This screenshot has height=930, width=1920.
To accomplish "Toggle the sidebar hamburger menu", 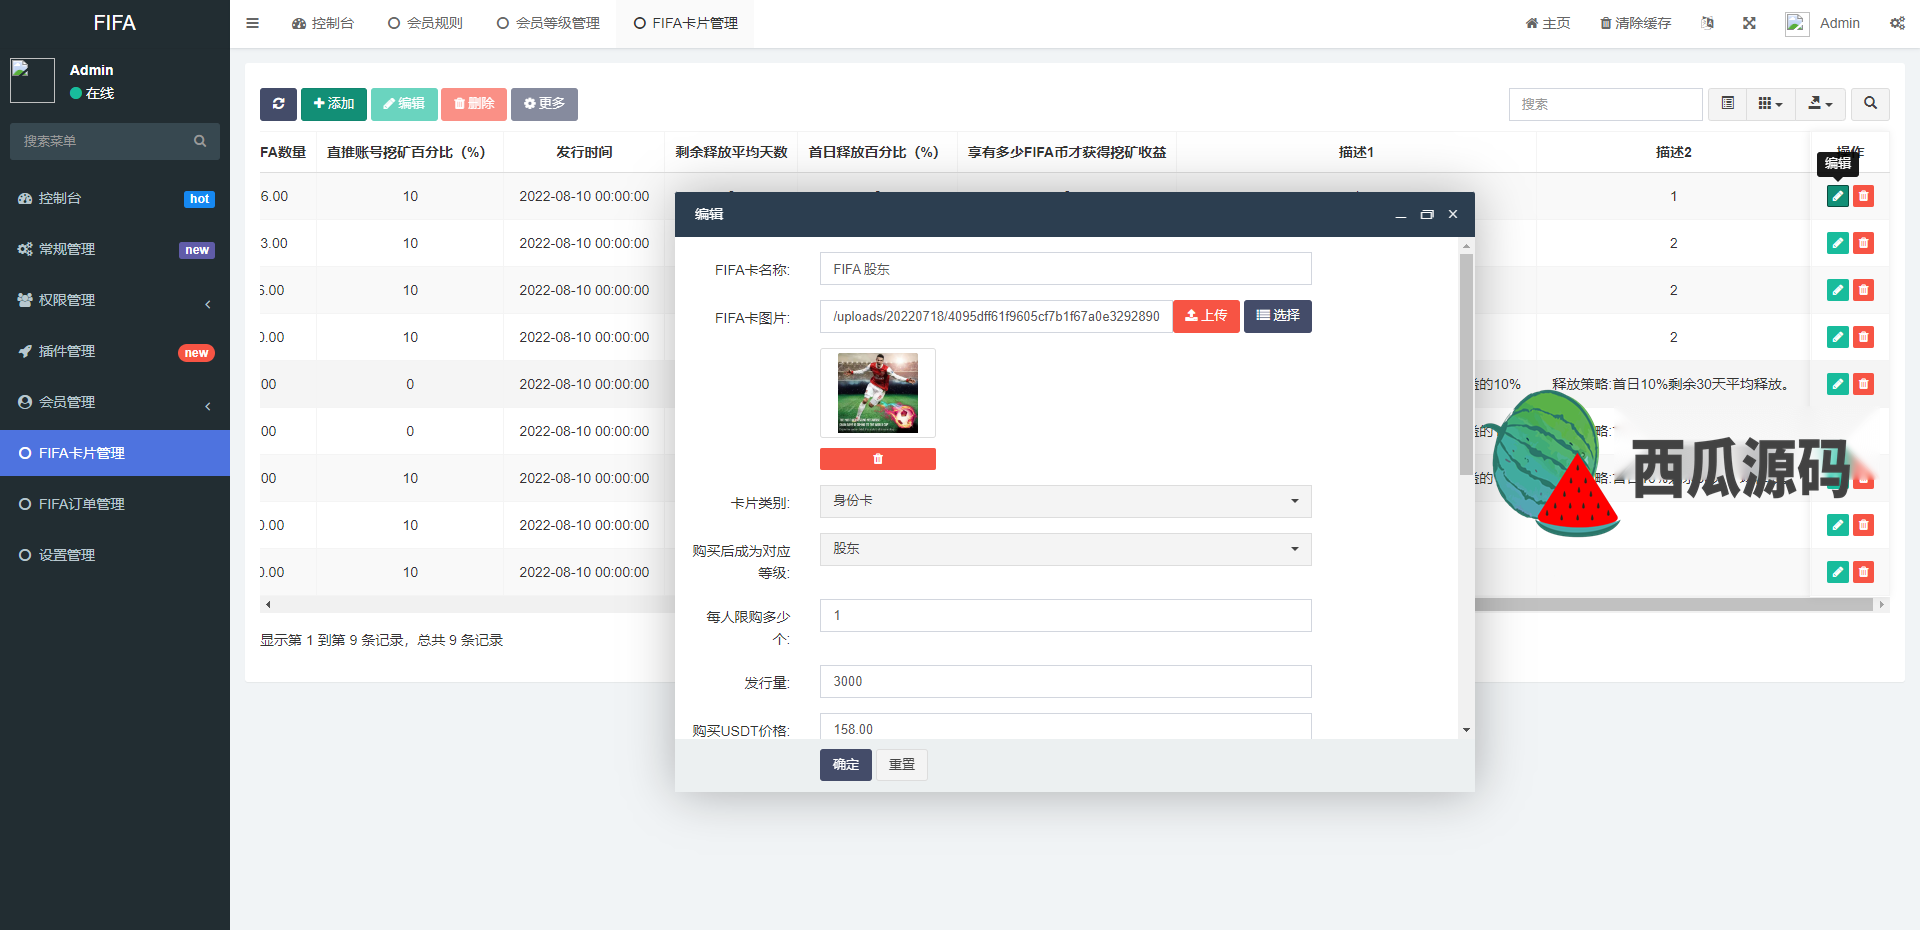I will pos(252,23).
